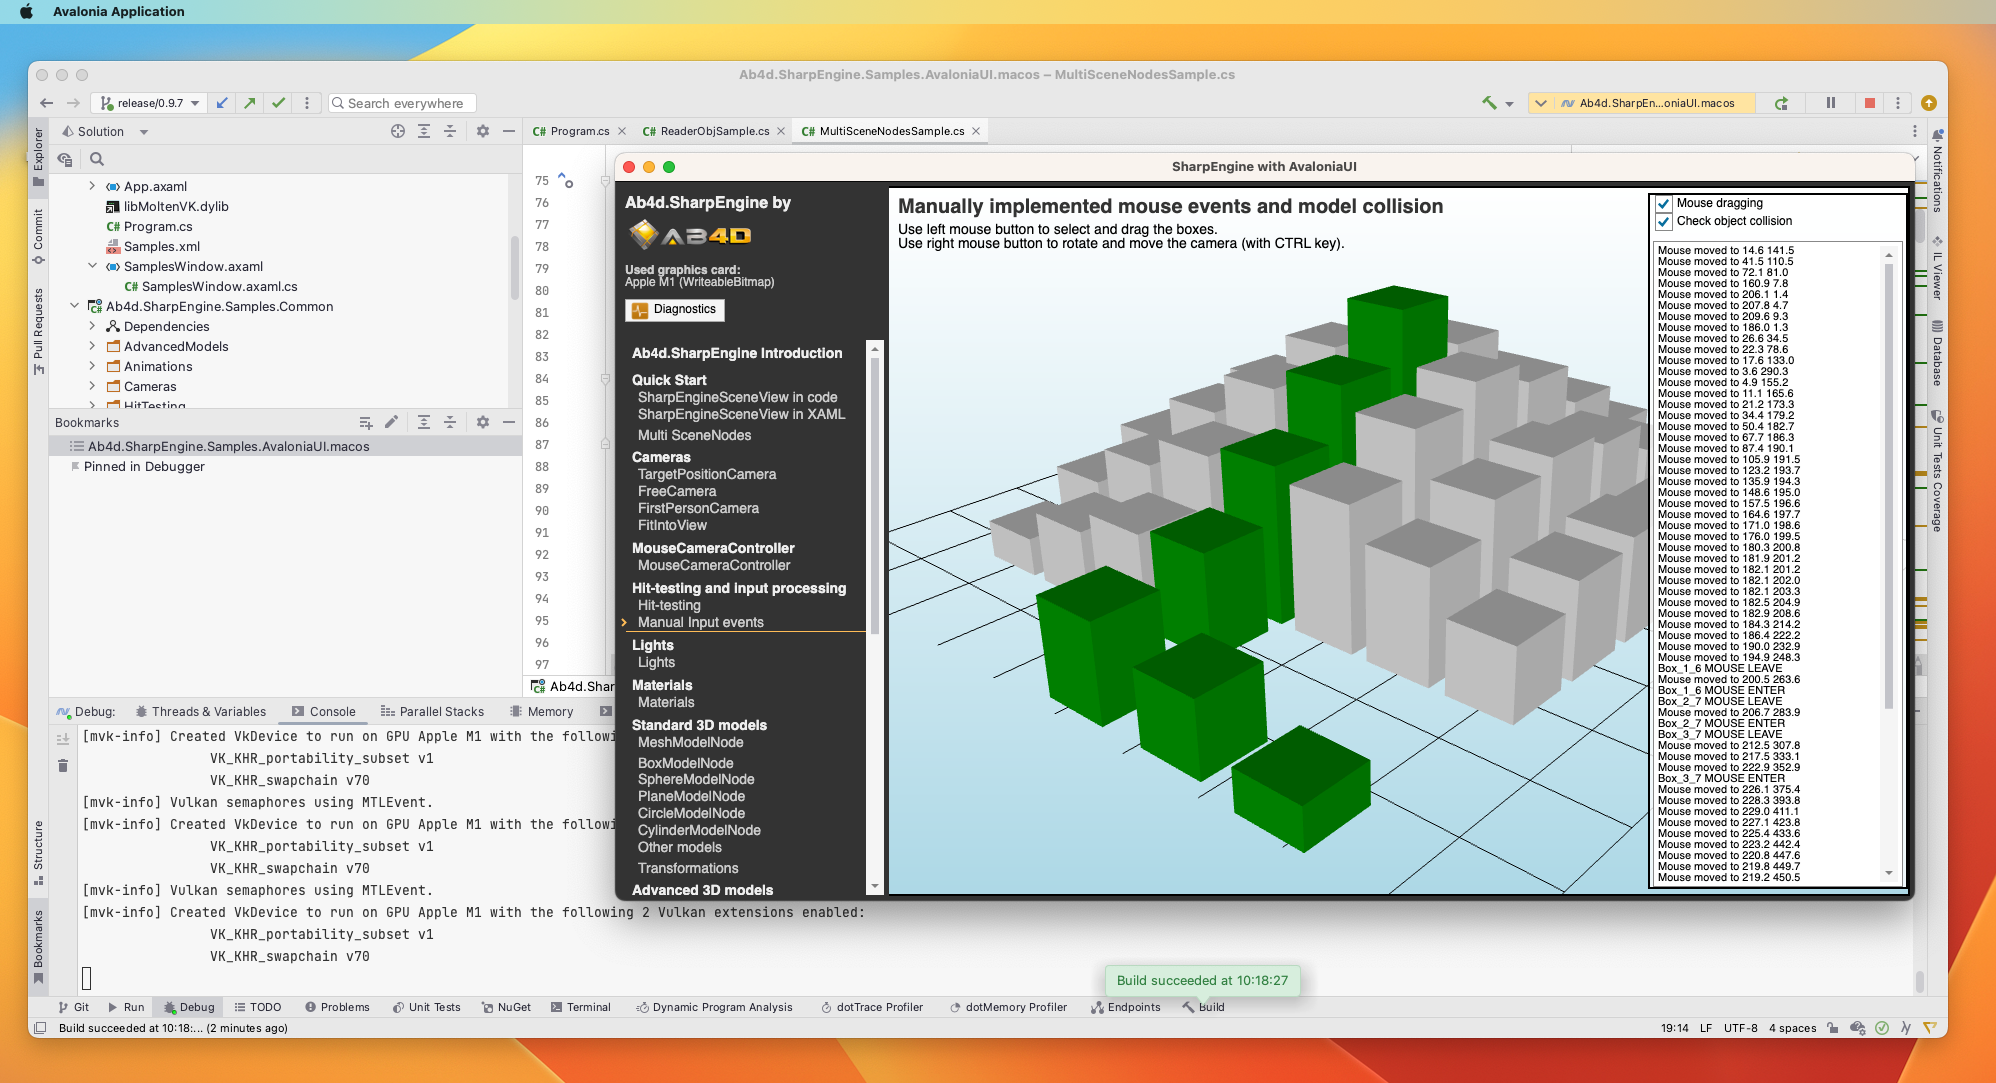This screenshot has width=1996, height=1083.
Task: Open the Terminal tool window
Action: click(x=580, y=1007)
